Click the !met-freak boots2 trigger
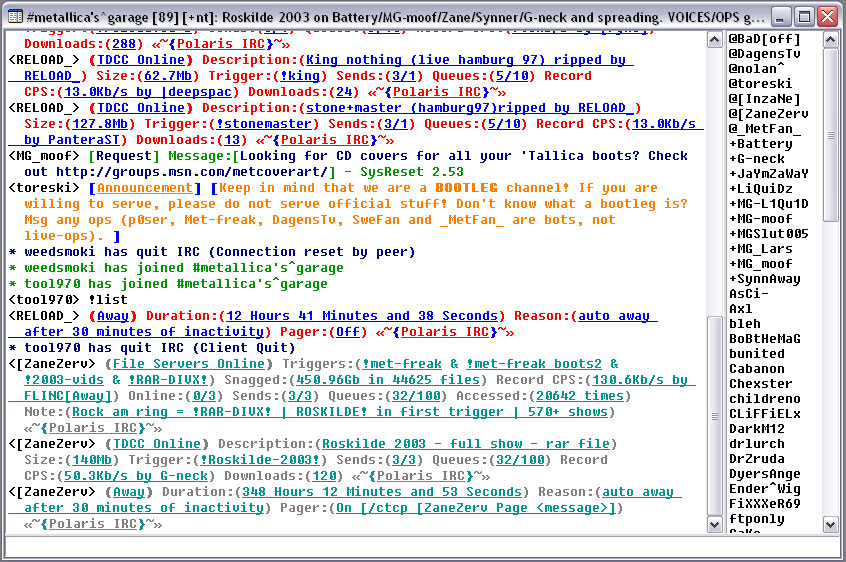Image resolution: width=846 pixels, height=562 pixels. 534,364
